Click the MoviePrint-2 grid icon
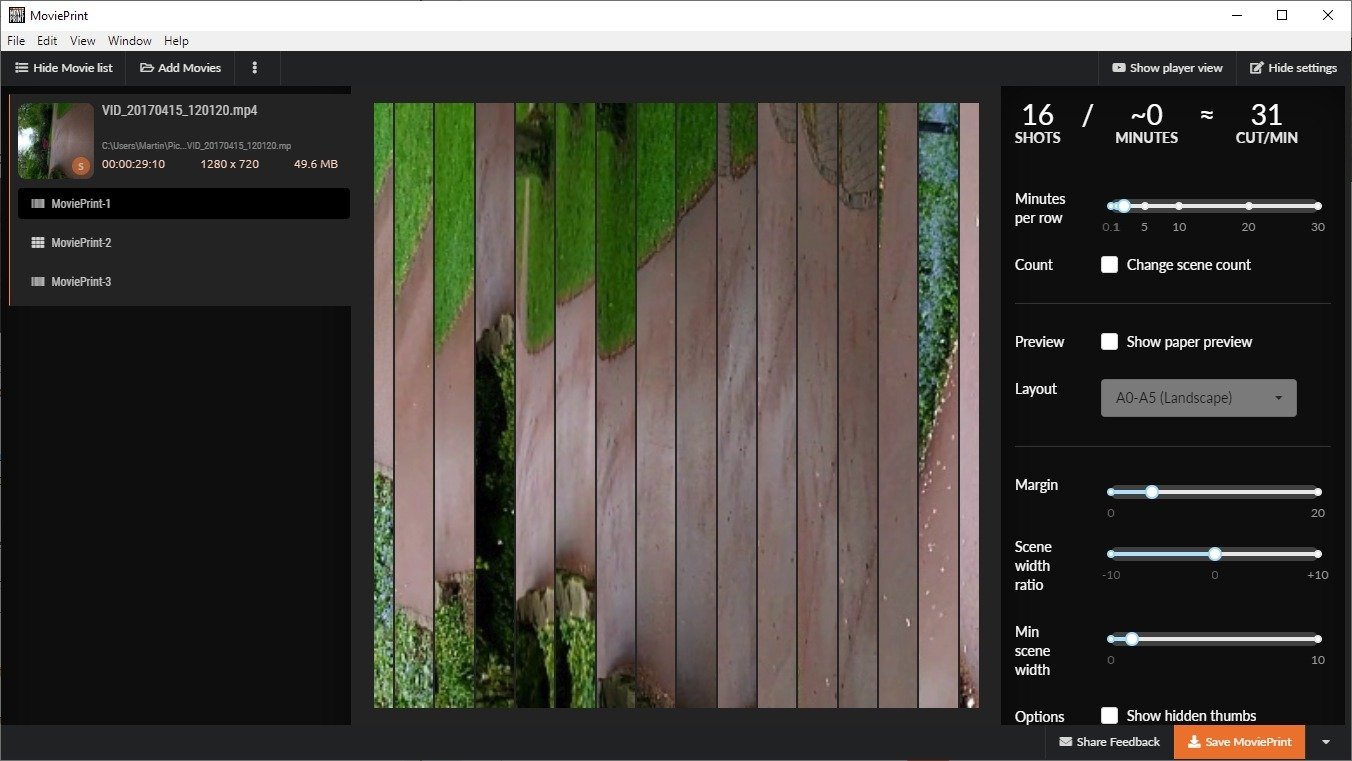The height and width of the screenshot is (761, 1352). [38, 243]
